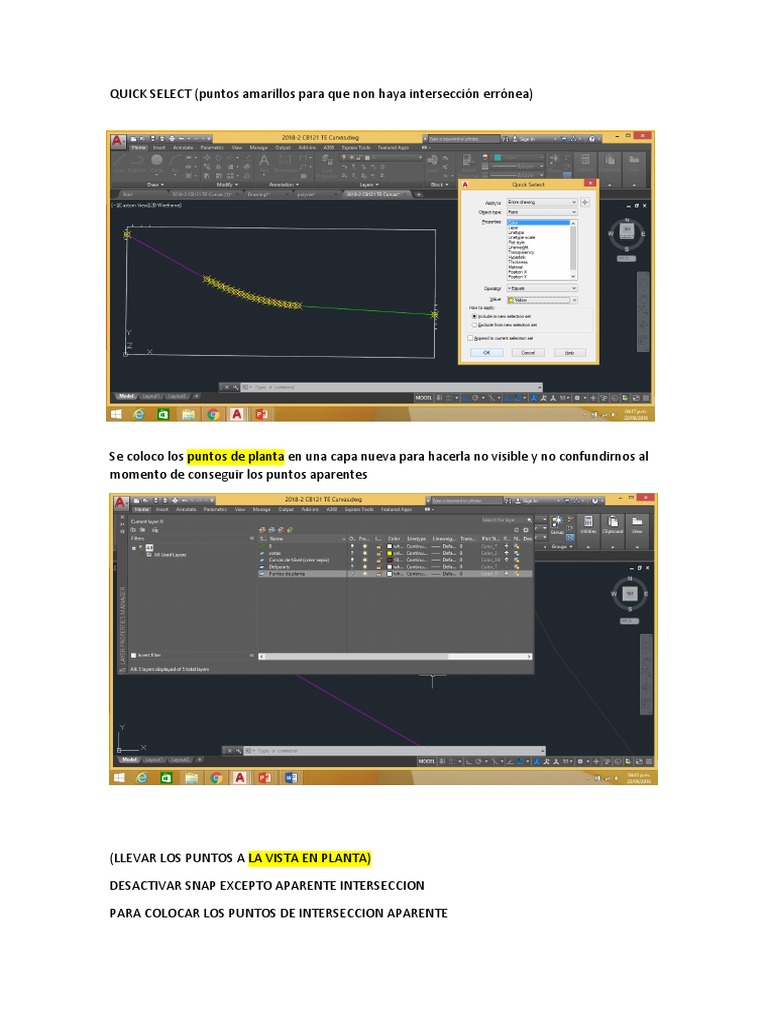Toggle the MODEL status bar button in Quick Select screenshot
Viewport: 768px width, 1024px height.
point(423,398)
